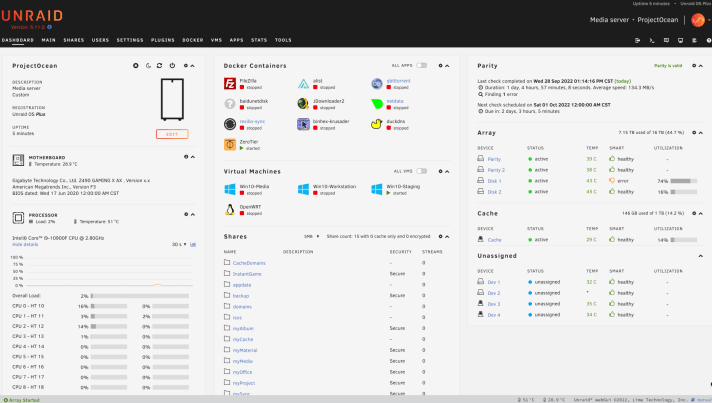Click the duckdns container icon
Viewport: 712px width, 403px height.
click(377, 124)
